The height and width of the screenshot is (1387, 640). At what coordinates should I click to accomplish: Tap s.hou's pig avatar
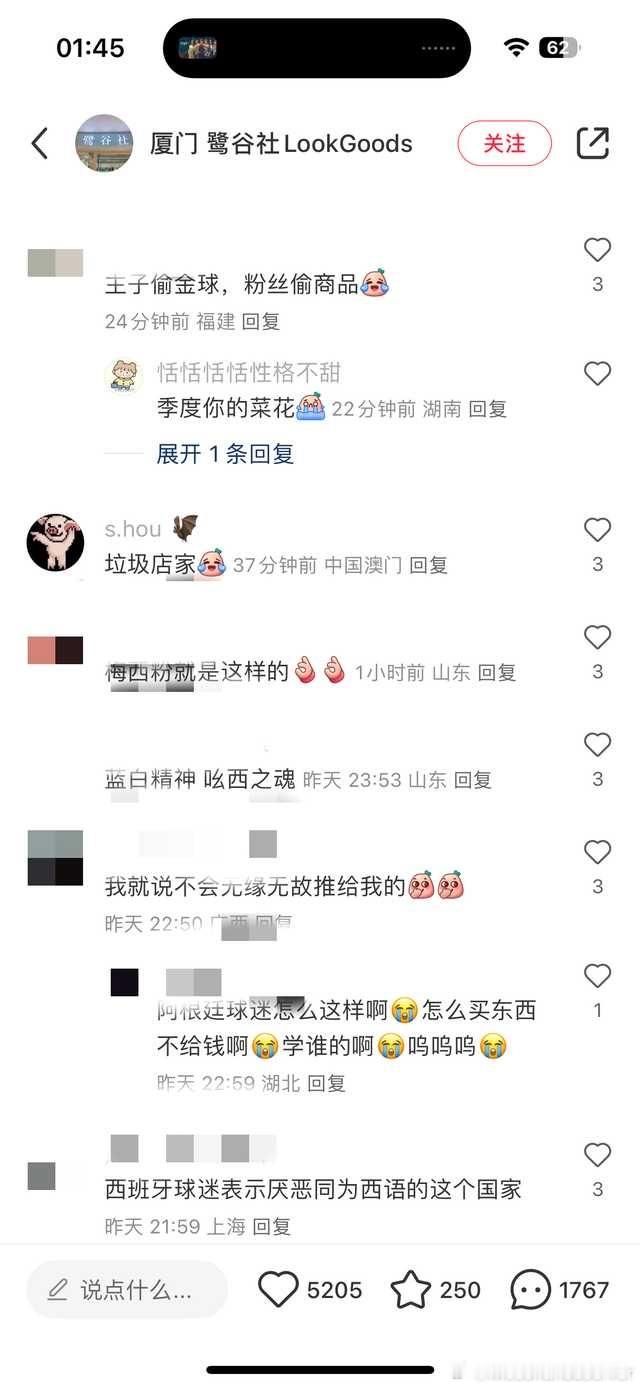tap(55, 542)
